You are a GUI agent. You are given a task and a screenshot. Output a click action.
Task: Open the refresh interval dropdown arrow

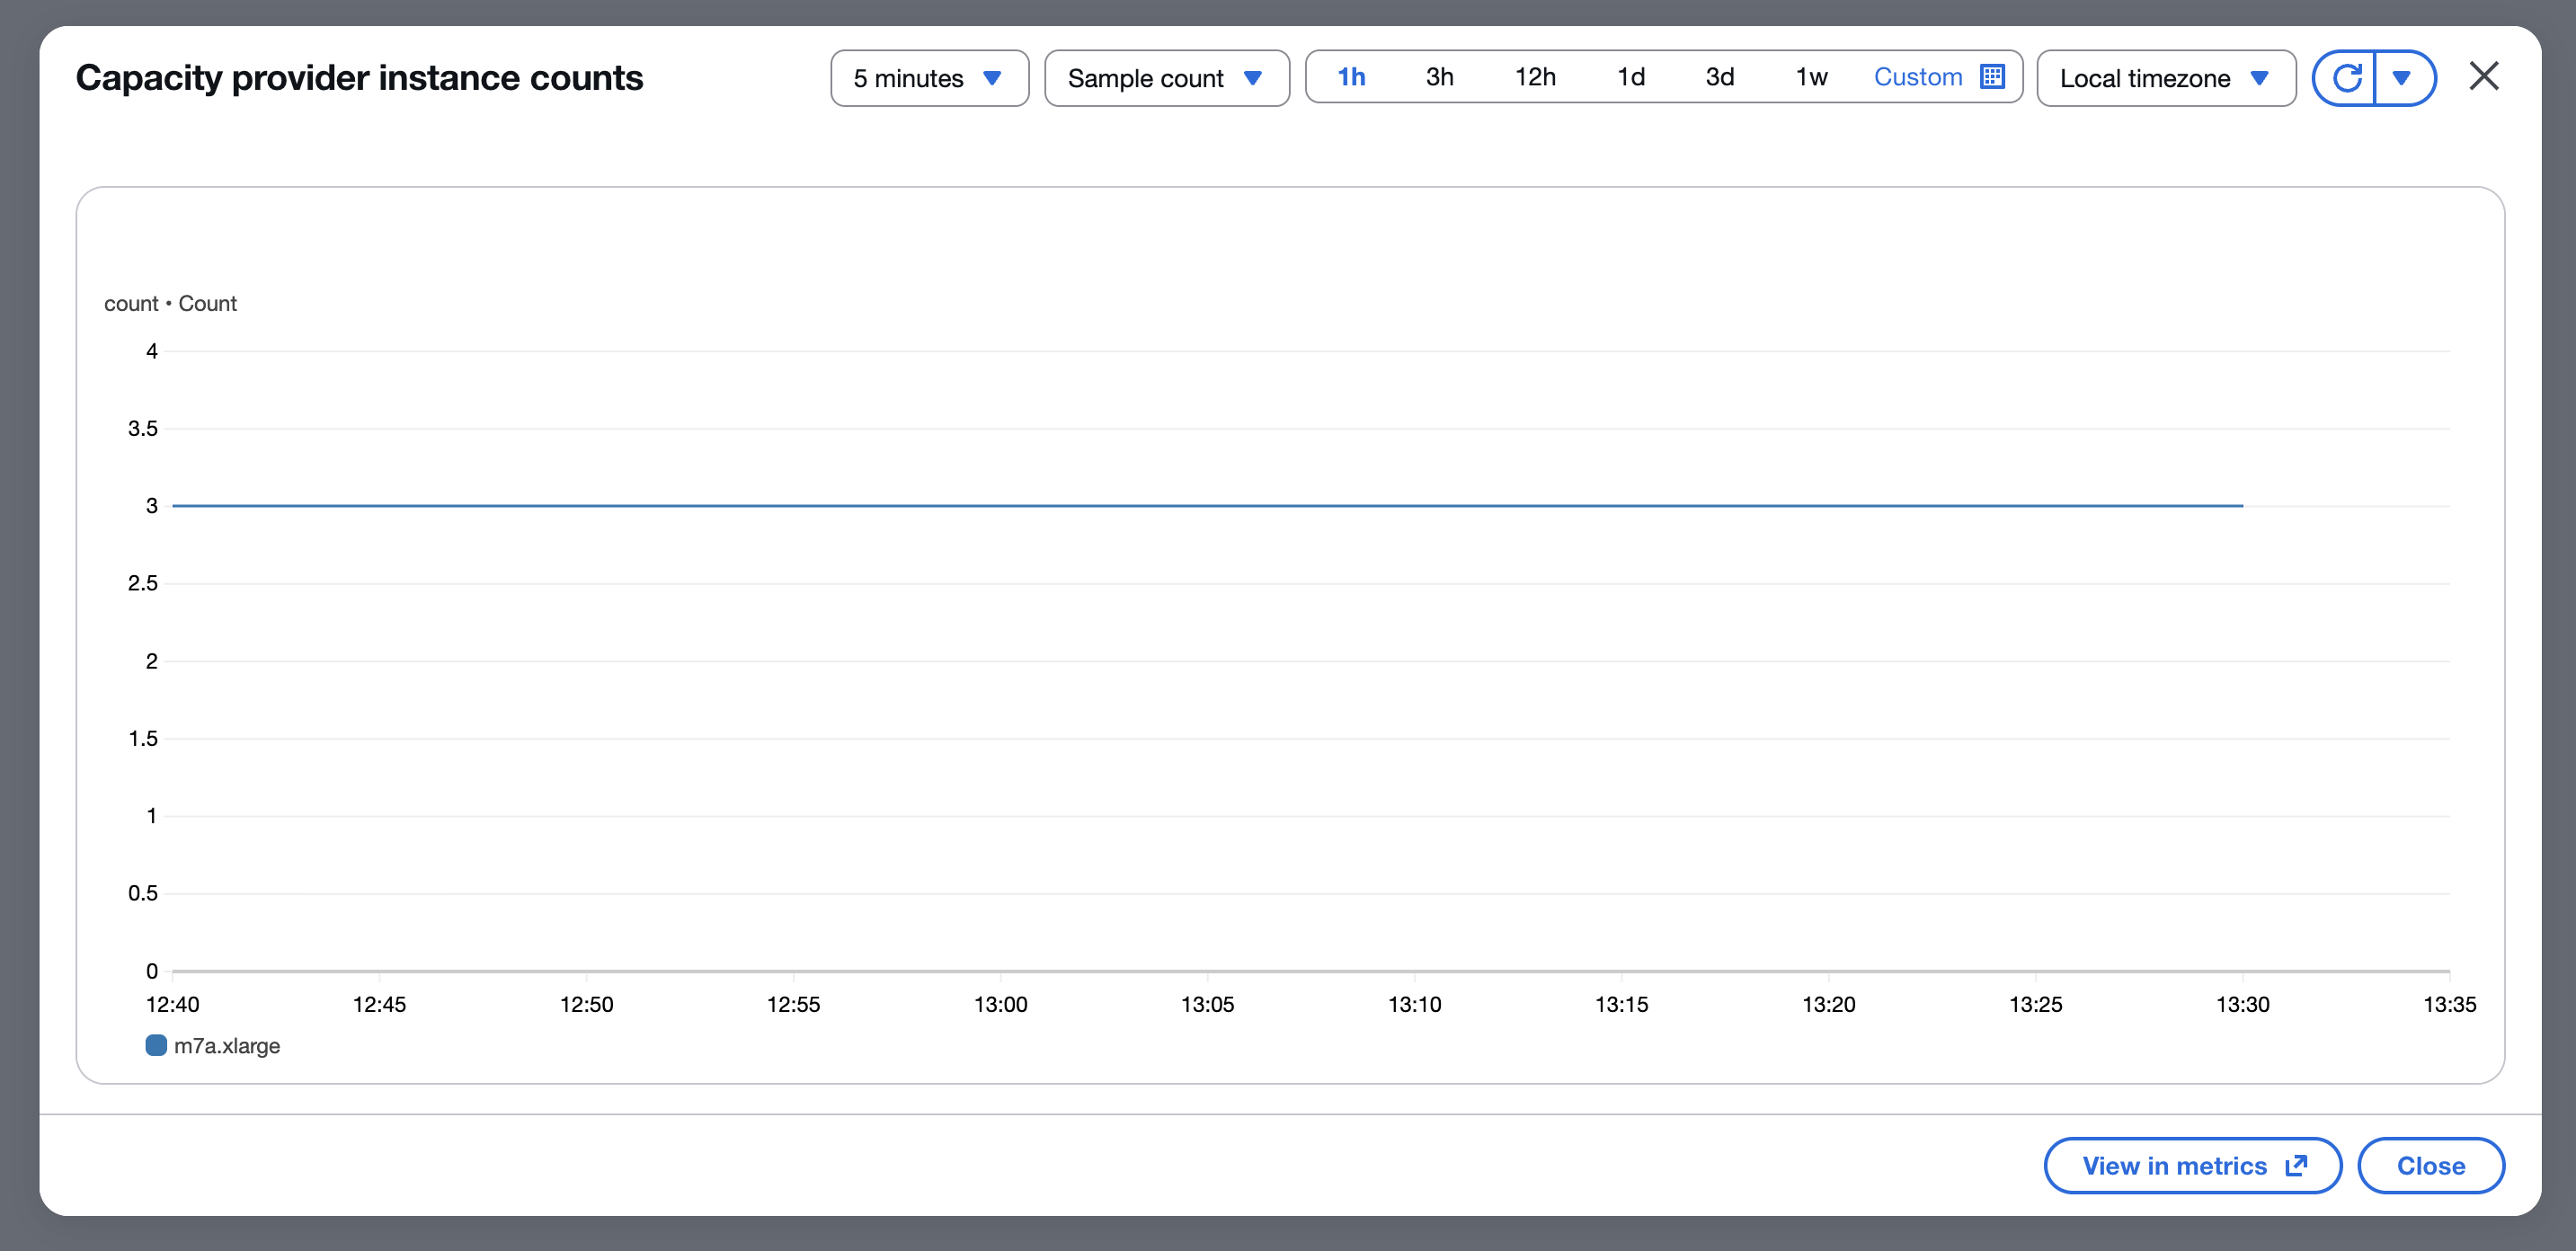coord(2402,78)
